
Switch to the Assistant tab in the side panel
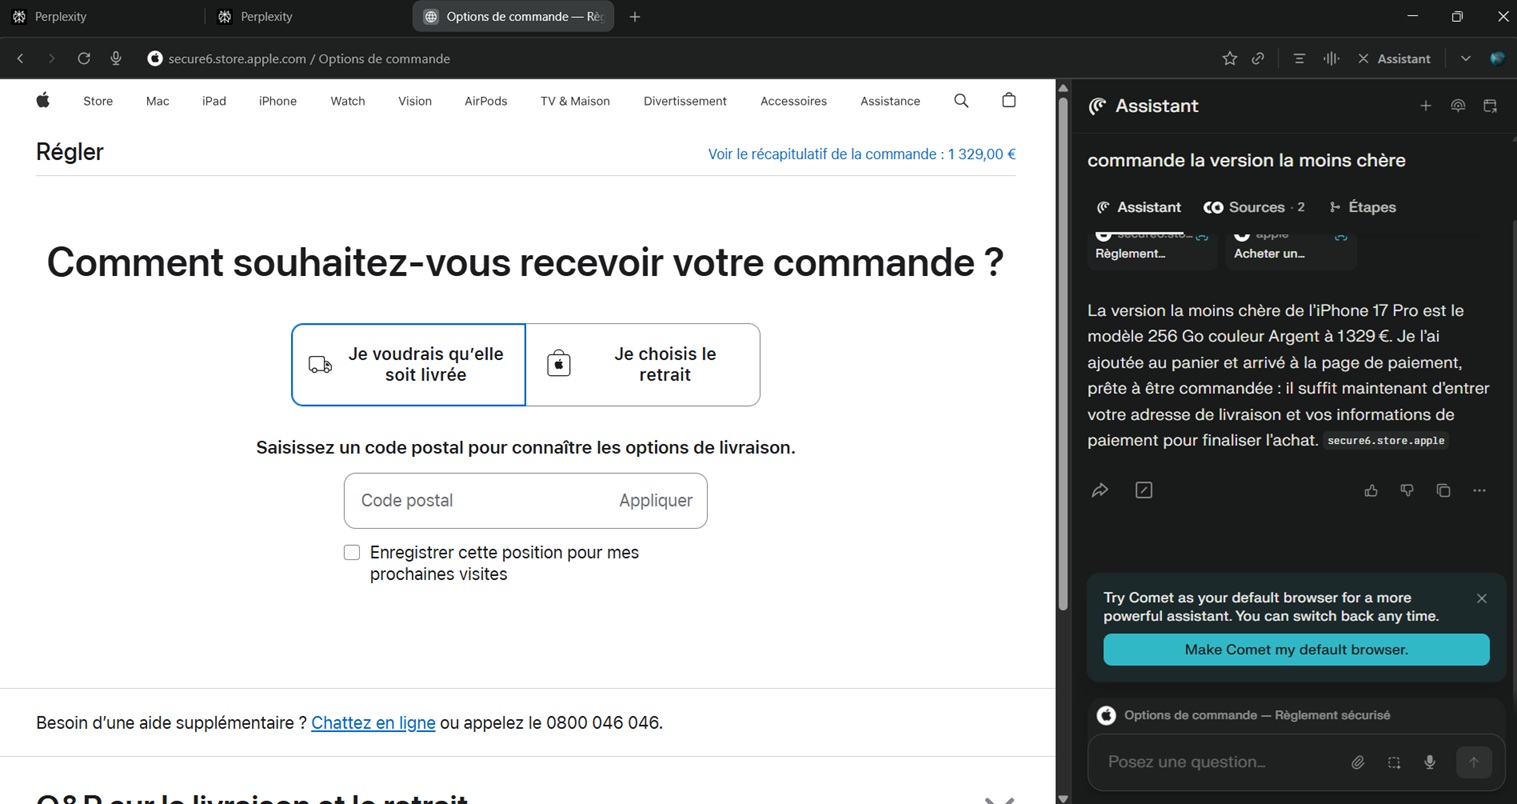click(x=1139, y=207)
